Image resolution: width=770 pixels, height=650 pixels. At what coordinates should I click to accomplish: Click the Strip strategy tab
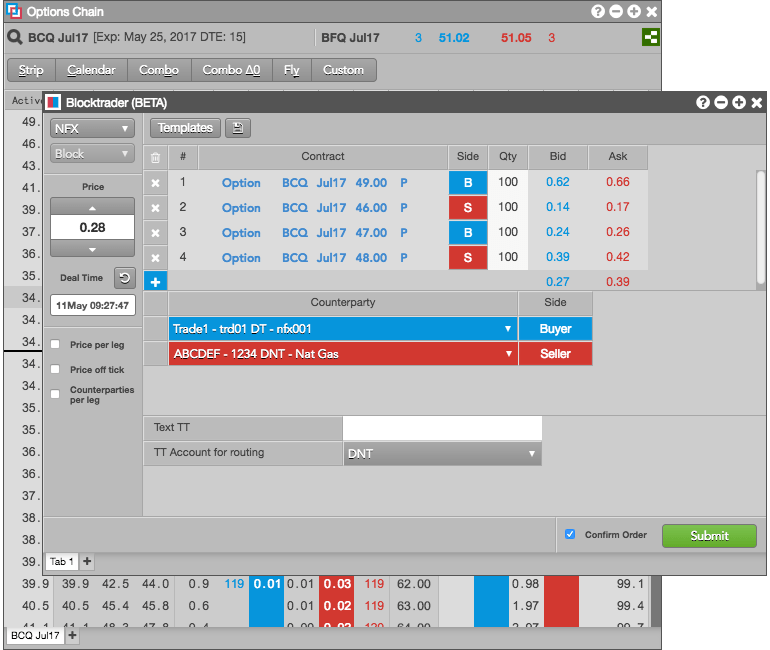coord(31,70)
